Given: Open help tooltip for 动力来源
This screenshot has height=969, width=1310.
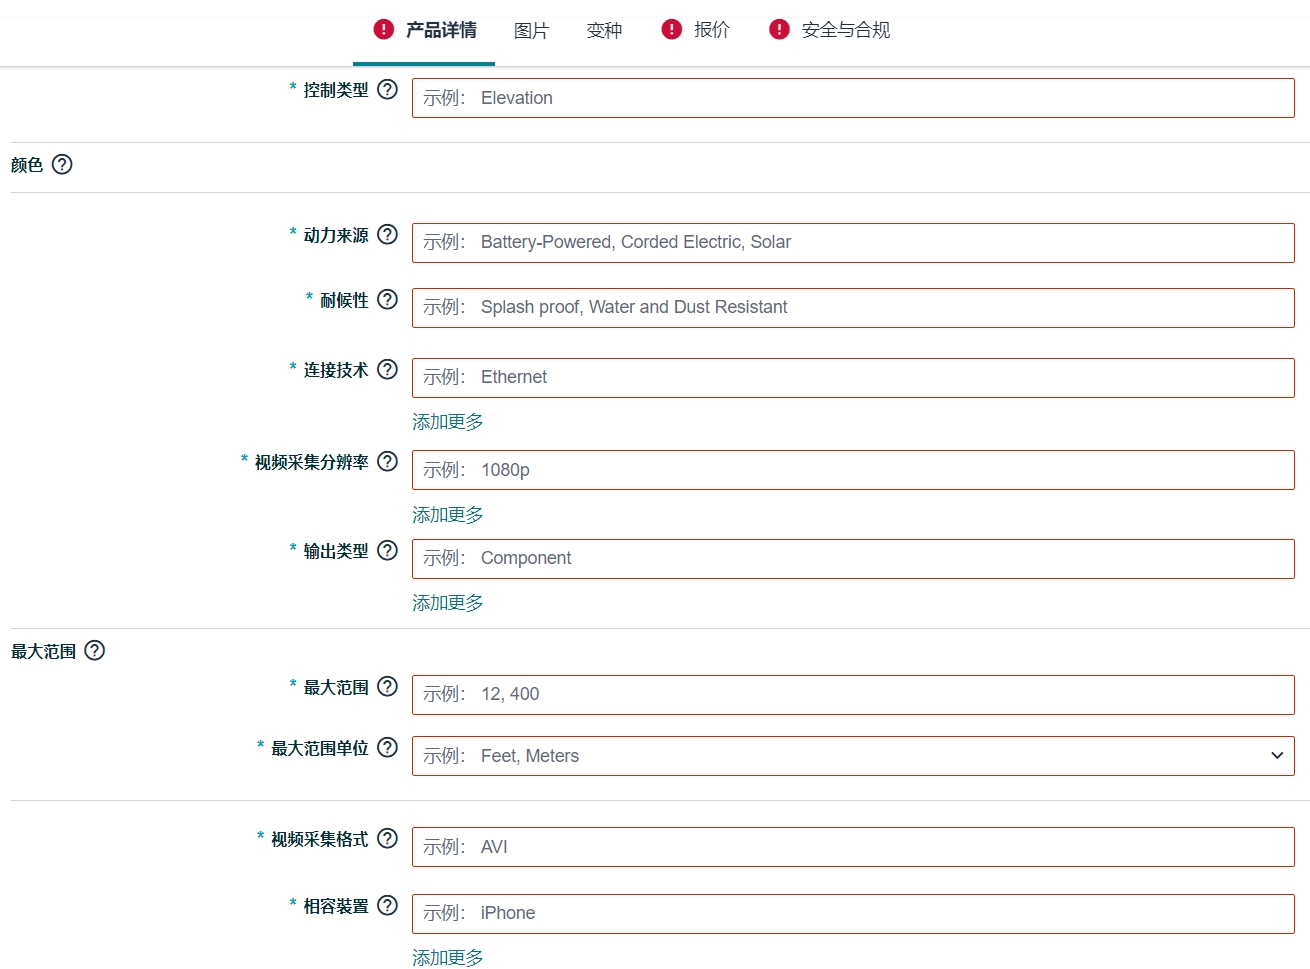Looking at the screenshot, I should click(387, 235).
